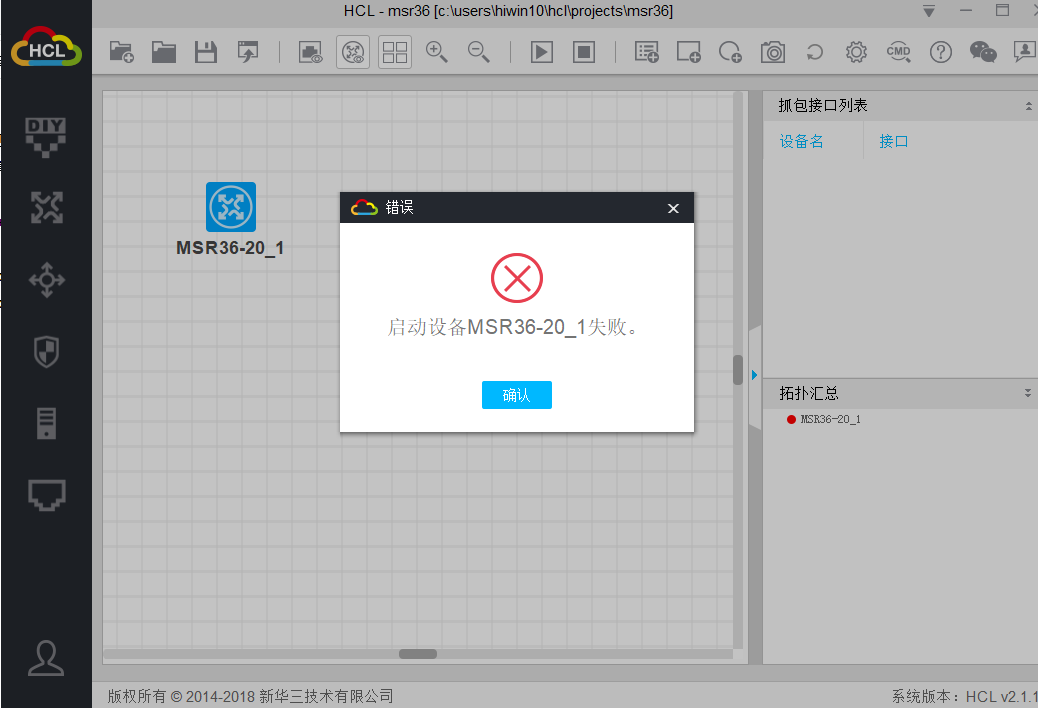Add a text note list icon
1038x708 pixels.
click(x=647, y=52)
